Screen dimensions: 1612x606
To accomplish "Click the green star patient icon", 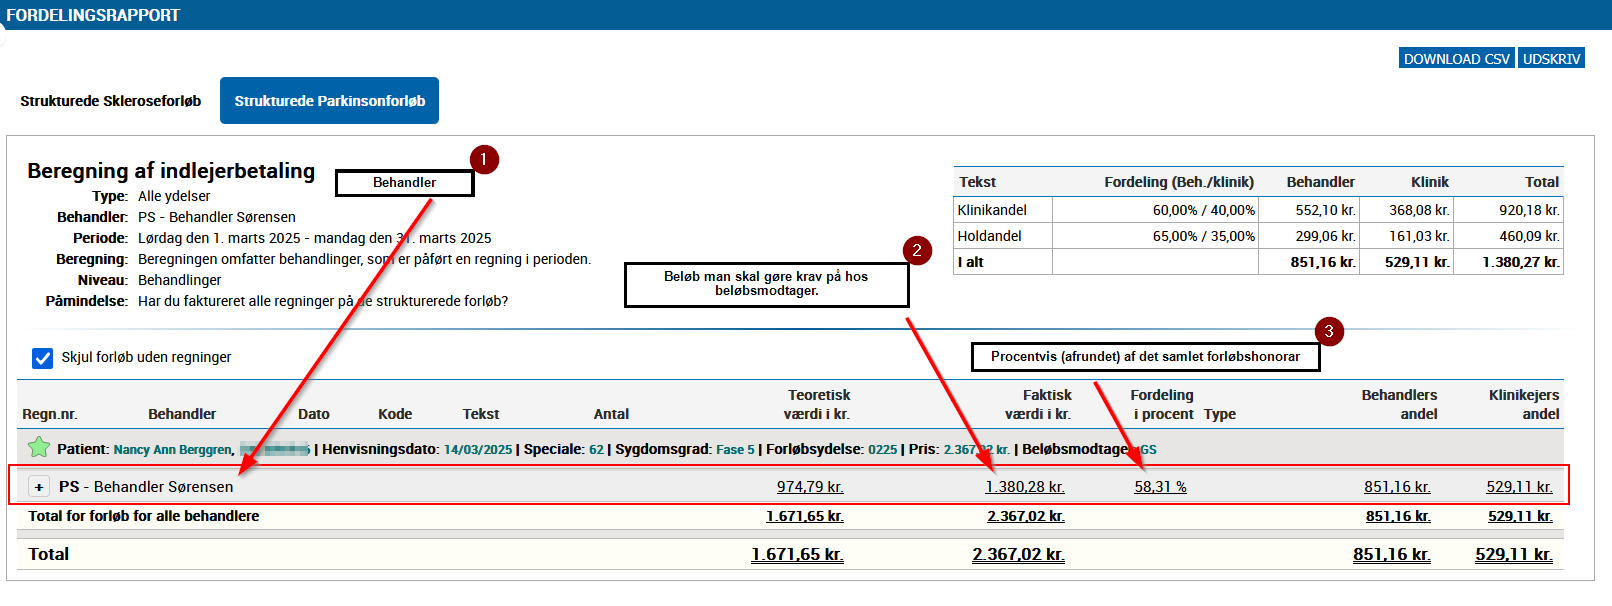I will (x=38, y=448).
